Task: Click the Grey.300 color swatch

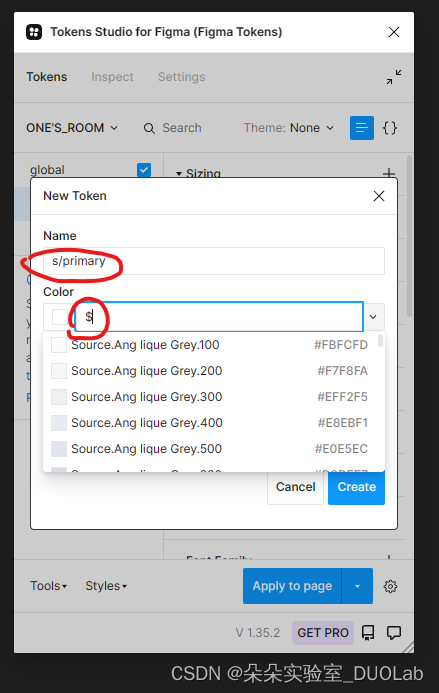Action: pyautogui.click(x=59, y=397)
